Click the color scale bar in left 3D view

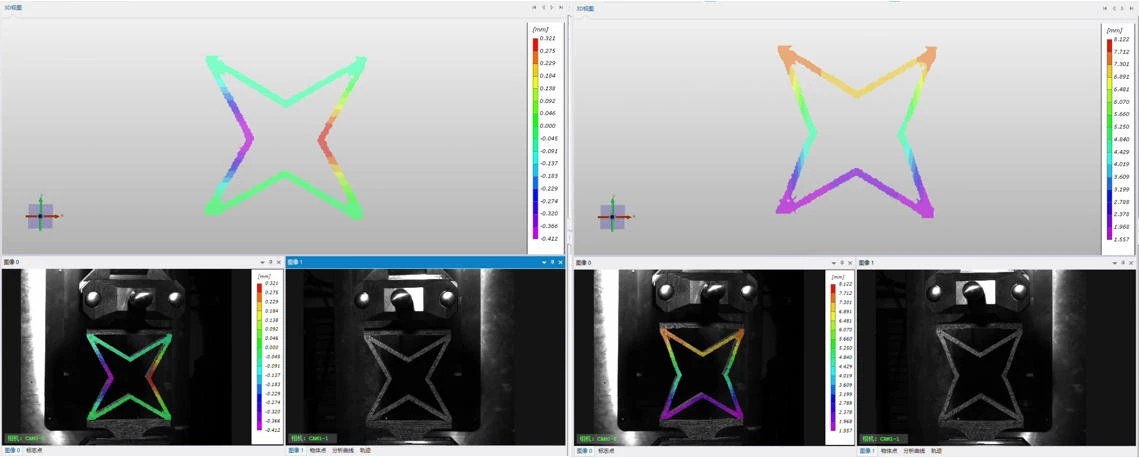[x=535, y=138]
